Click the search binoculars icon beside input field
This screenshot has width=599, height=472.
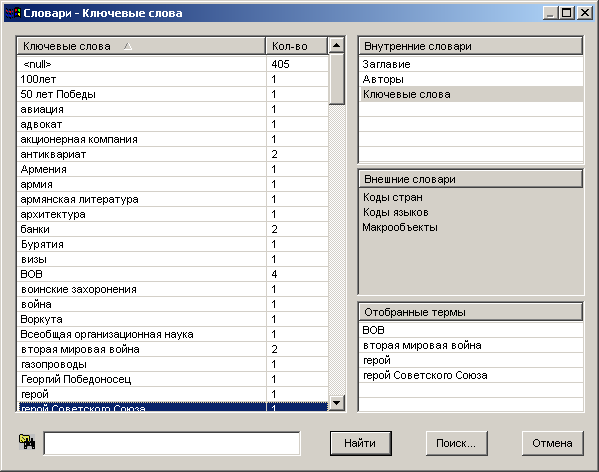pos(27,442)
